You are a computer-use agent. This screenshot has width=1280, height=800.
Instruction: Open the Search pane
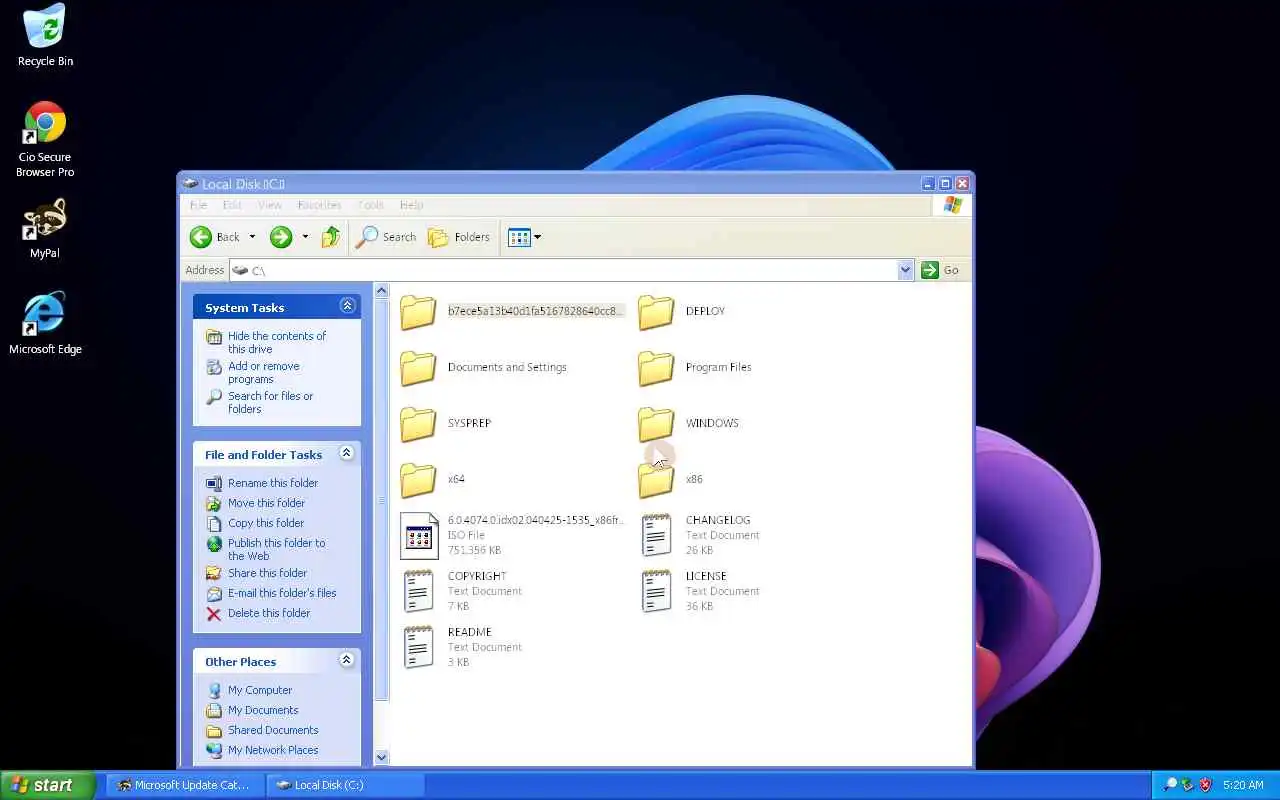pos(386,237)
